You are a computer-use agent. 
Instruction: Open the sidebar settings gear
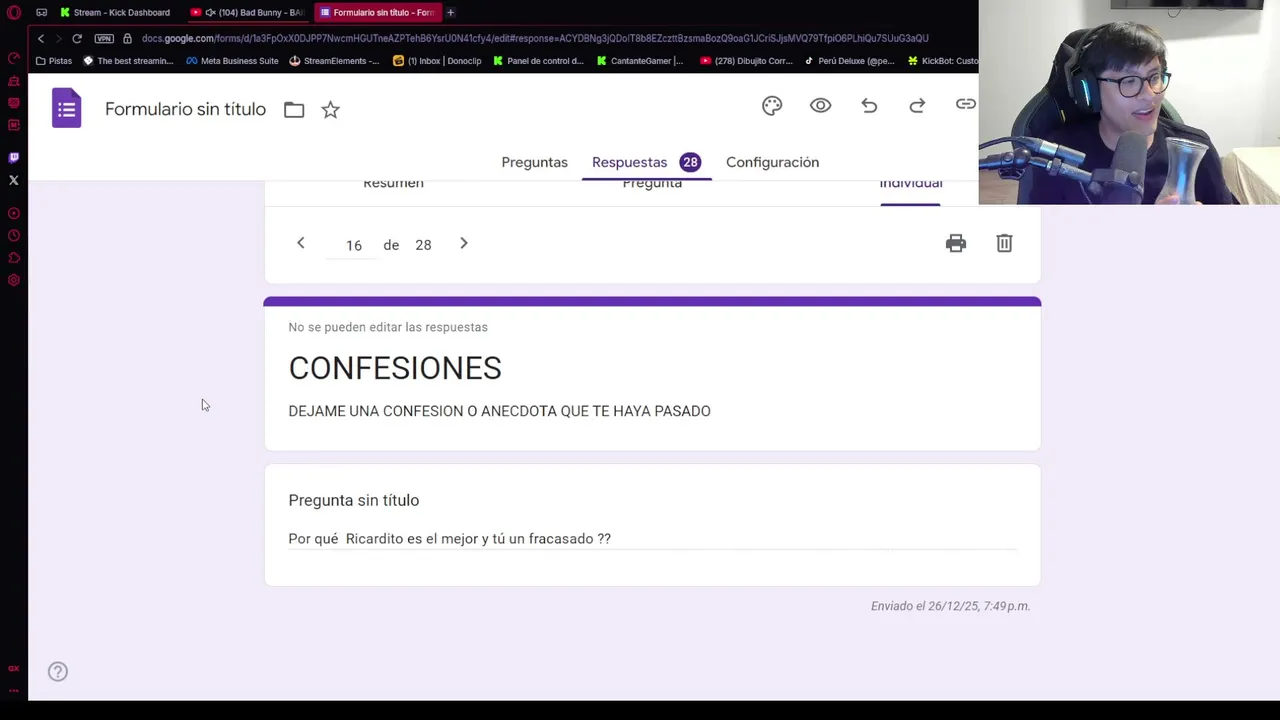(x=14, y=280)
